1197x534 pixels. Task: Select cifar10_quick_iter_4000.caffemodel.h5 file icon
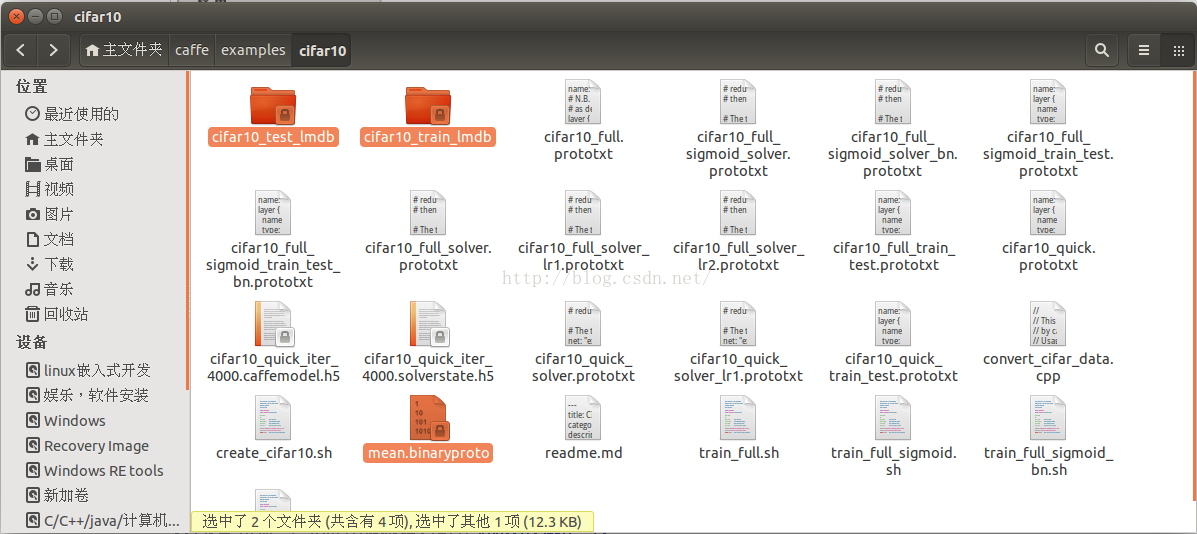274,323
